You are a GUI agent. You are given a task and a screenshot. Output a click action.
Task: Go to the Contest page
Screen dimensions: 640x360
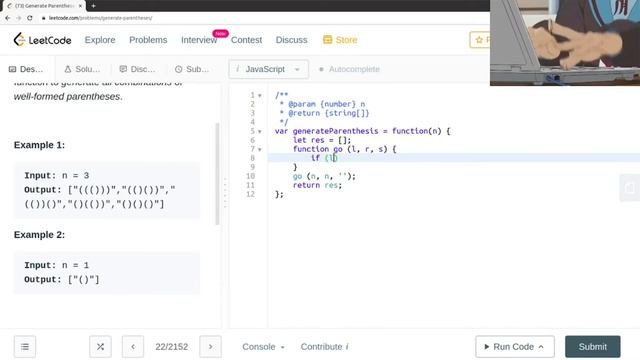click(246, 40)
